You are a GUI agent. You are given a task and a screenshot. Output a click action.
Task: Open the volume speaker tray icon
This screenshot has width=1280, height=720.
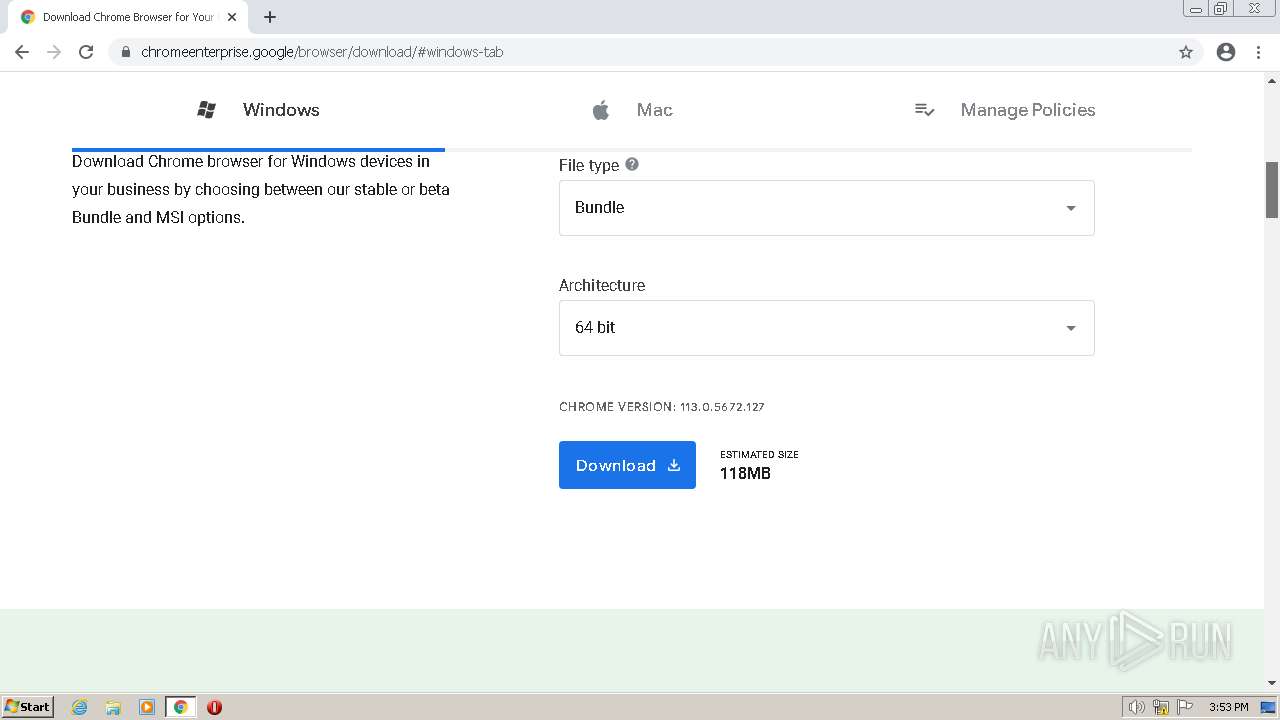pyautogui.click(x=1136, y=707)
